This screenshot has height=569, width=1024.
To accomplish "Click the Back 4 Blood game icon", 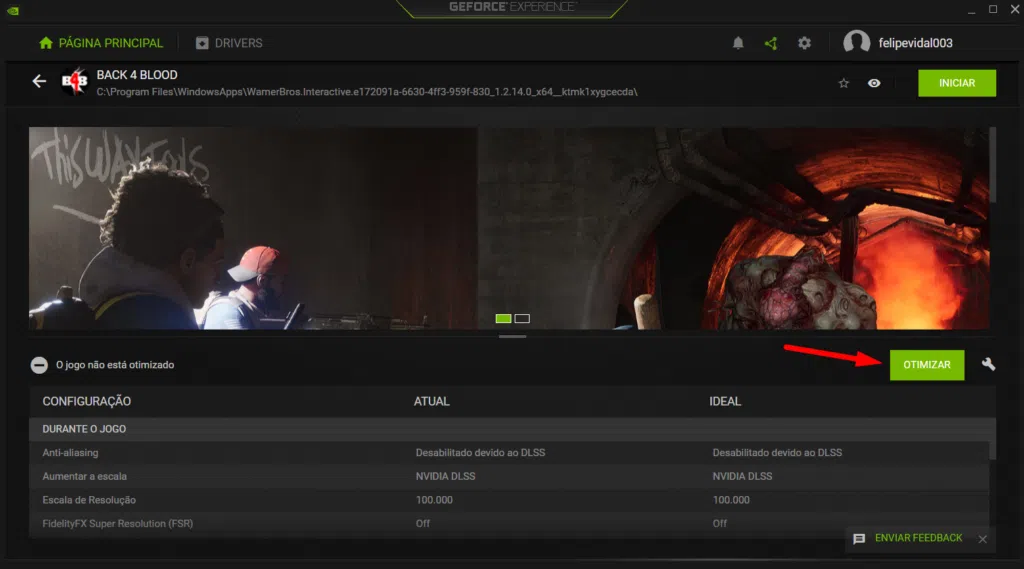I will pyautogui.click(x=75, y=82).
